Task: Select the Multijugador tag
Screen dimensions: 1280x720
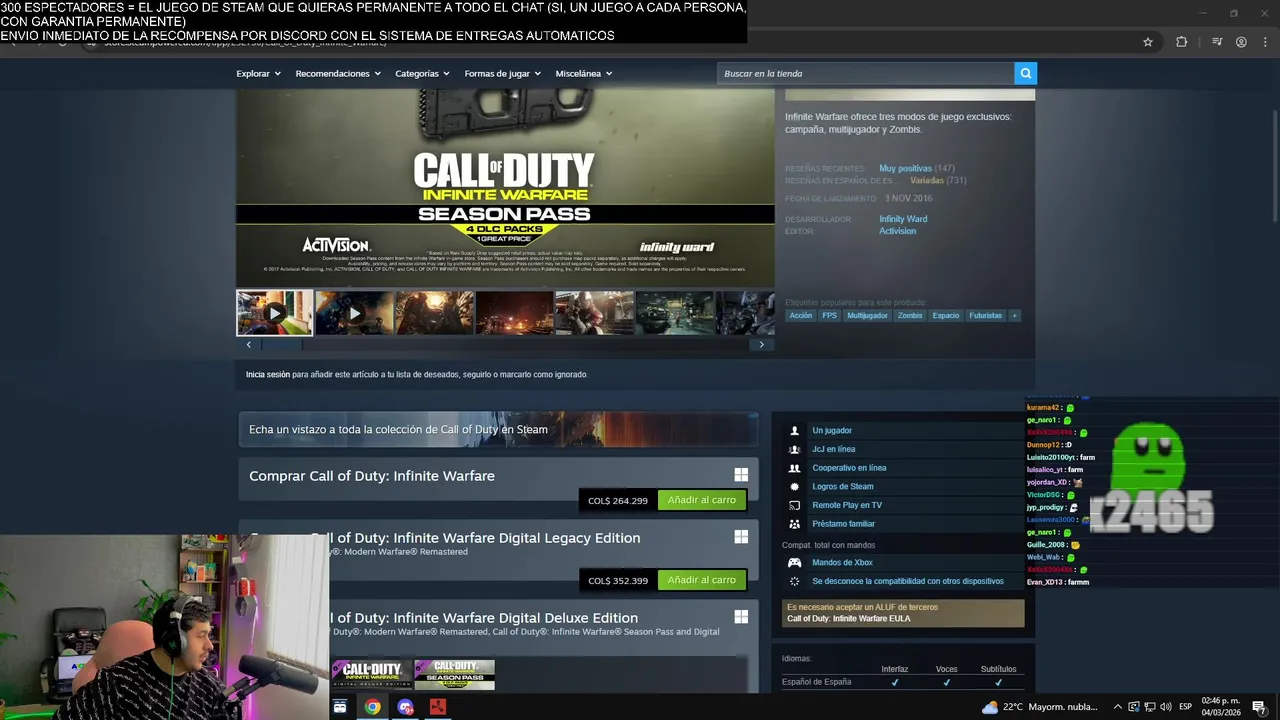Action: (867, 315)
